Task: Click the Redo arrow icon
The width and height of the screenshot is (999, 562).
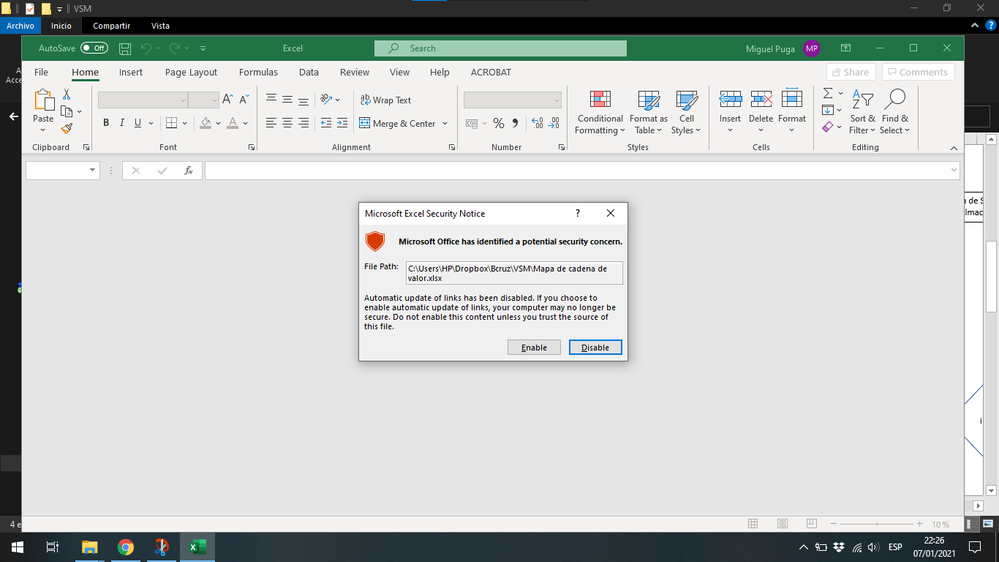Action: (174, 48)
